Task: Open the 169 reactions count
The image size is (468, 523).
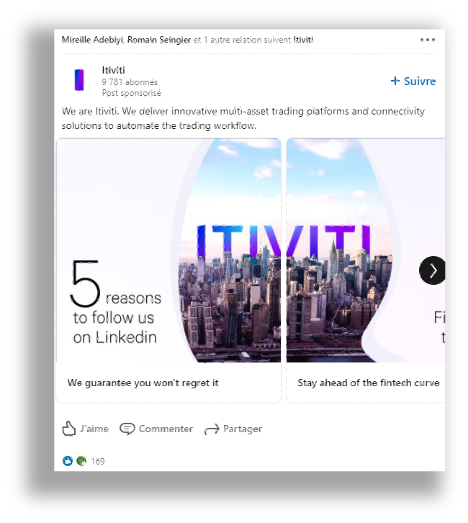Action: point(98,461)
